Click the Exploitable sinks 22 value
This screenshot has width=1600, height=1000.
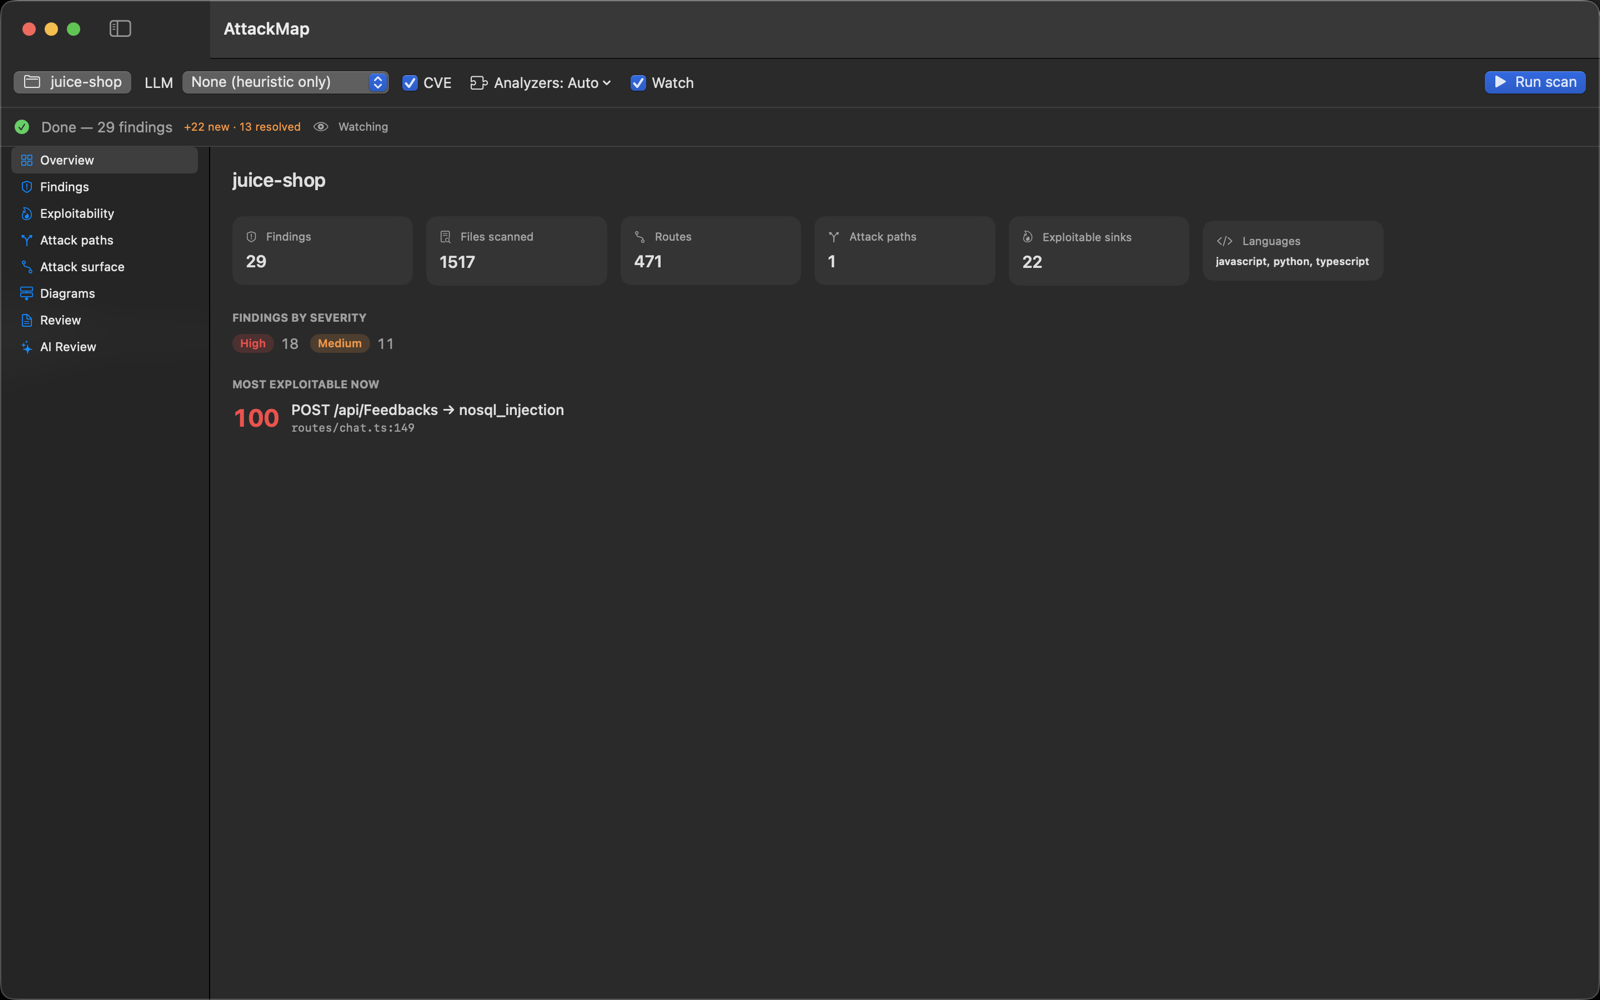1032,262
